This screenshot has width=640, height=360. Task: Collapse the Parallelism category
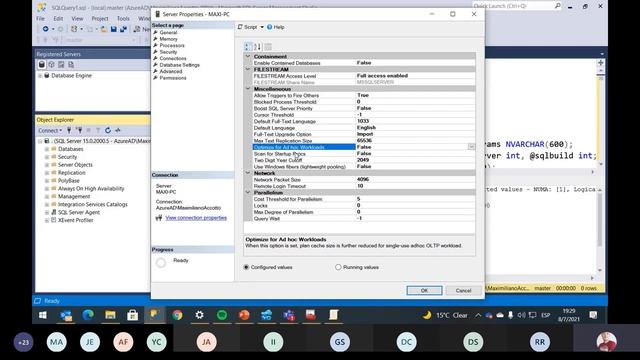click(248, 192)
